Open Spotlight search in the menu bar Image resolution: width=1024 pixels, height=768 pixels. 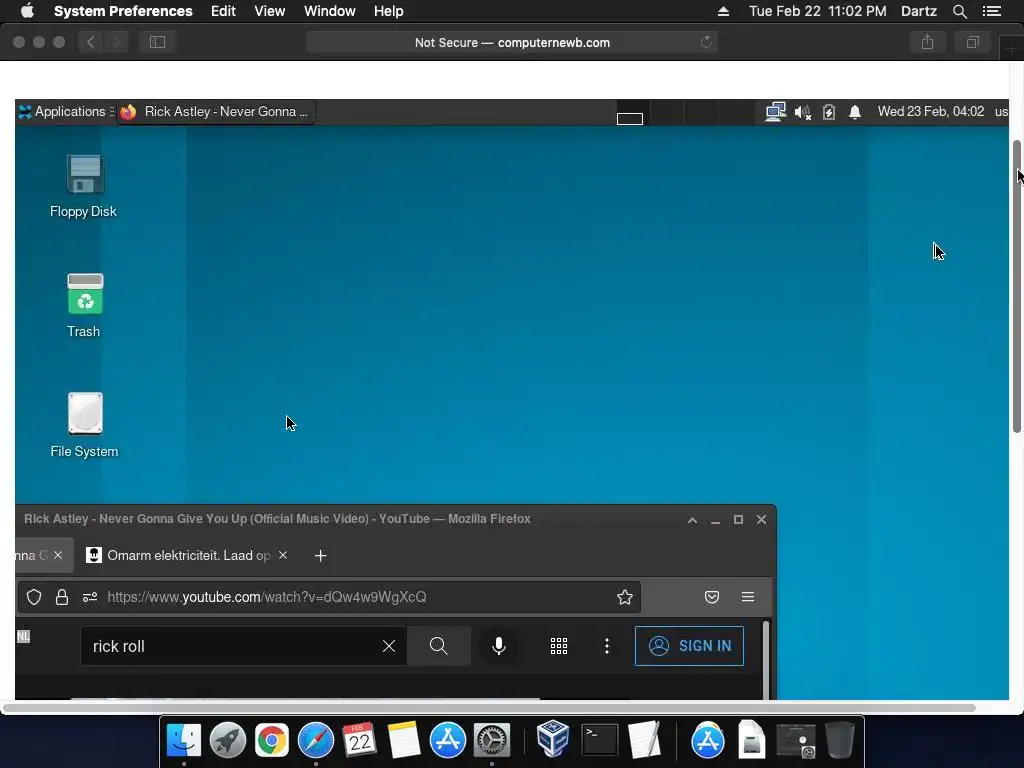click(x=960, y=11)
